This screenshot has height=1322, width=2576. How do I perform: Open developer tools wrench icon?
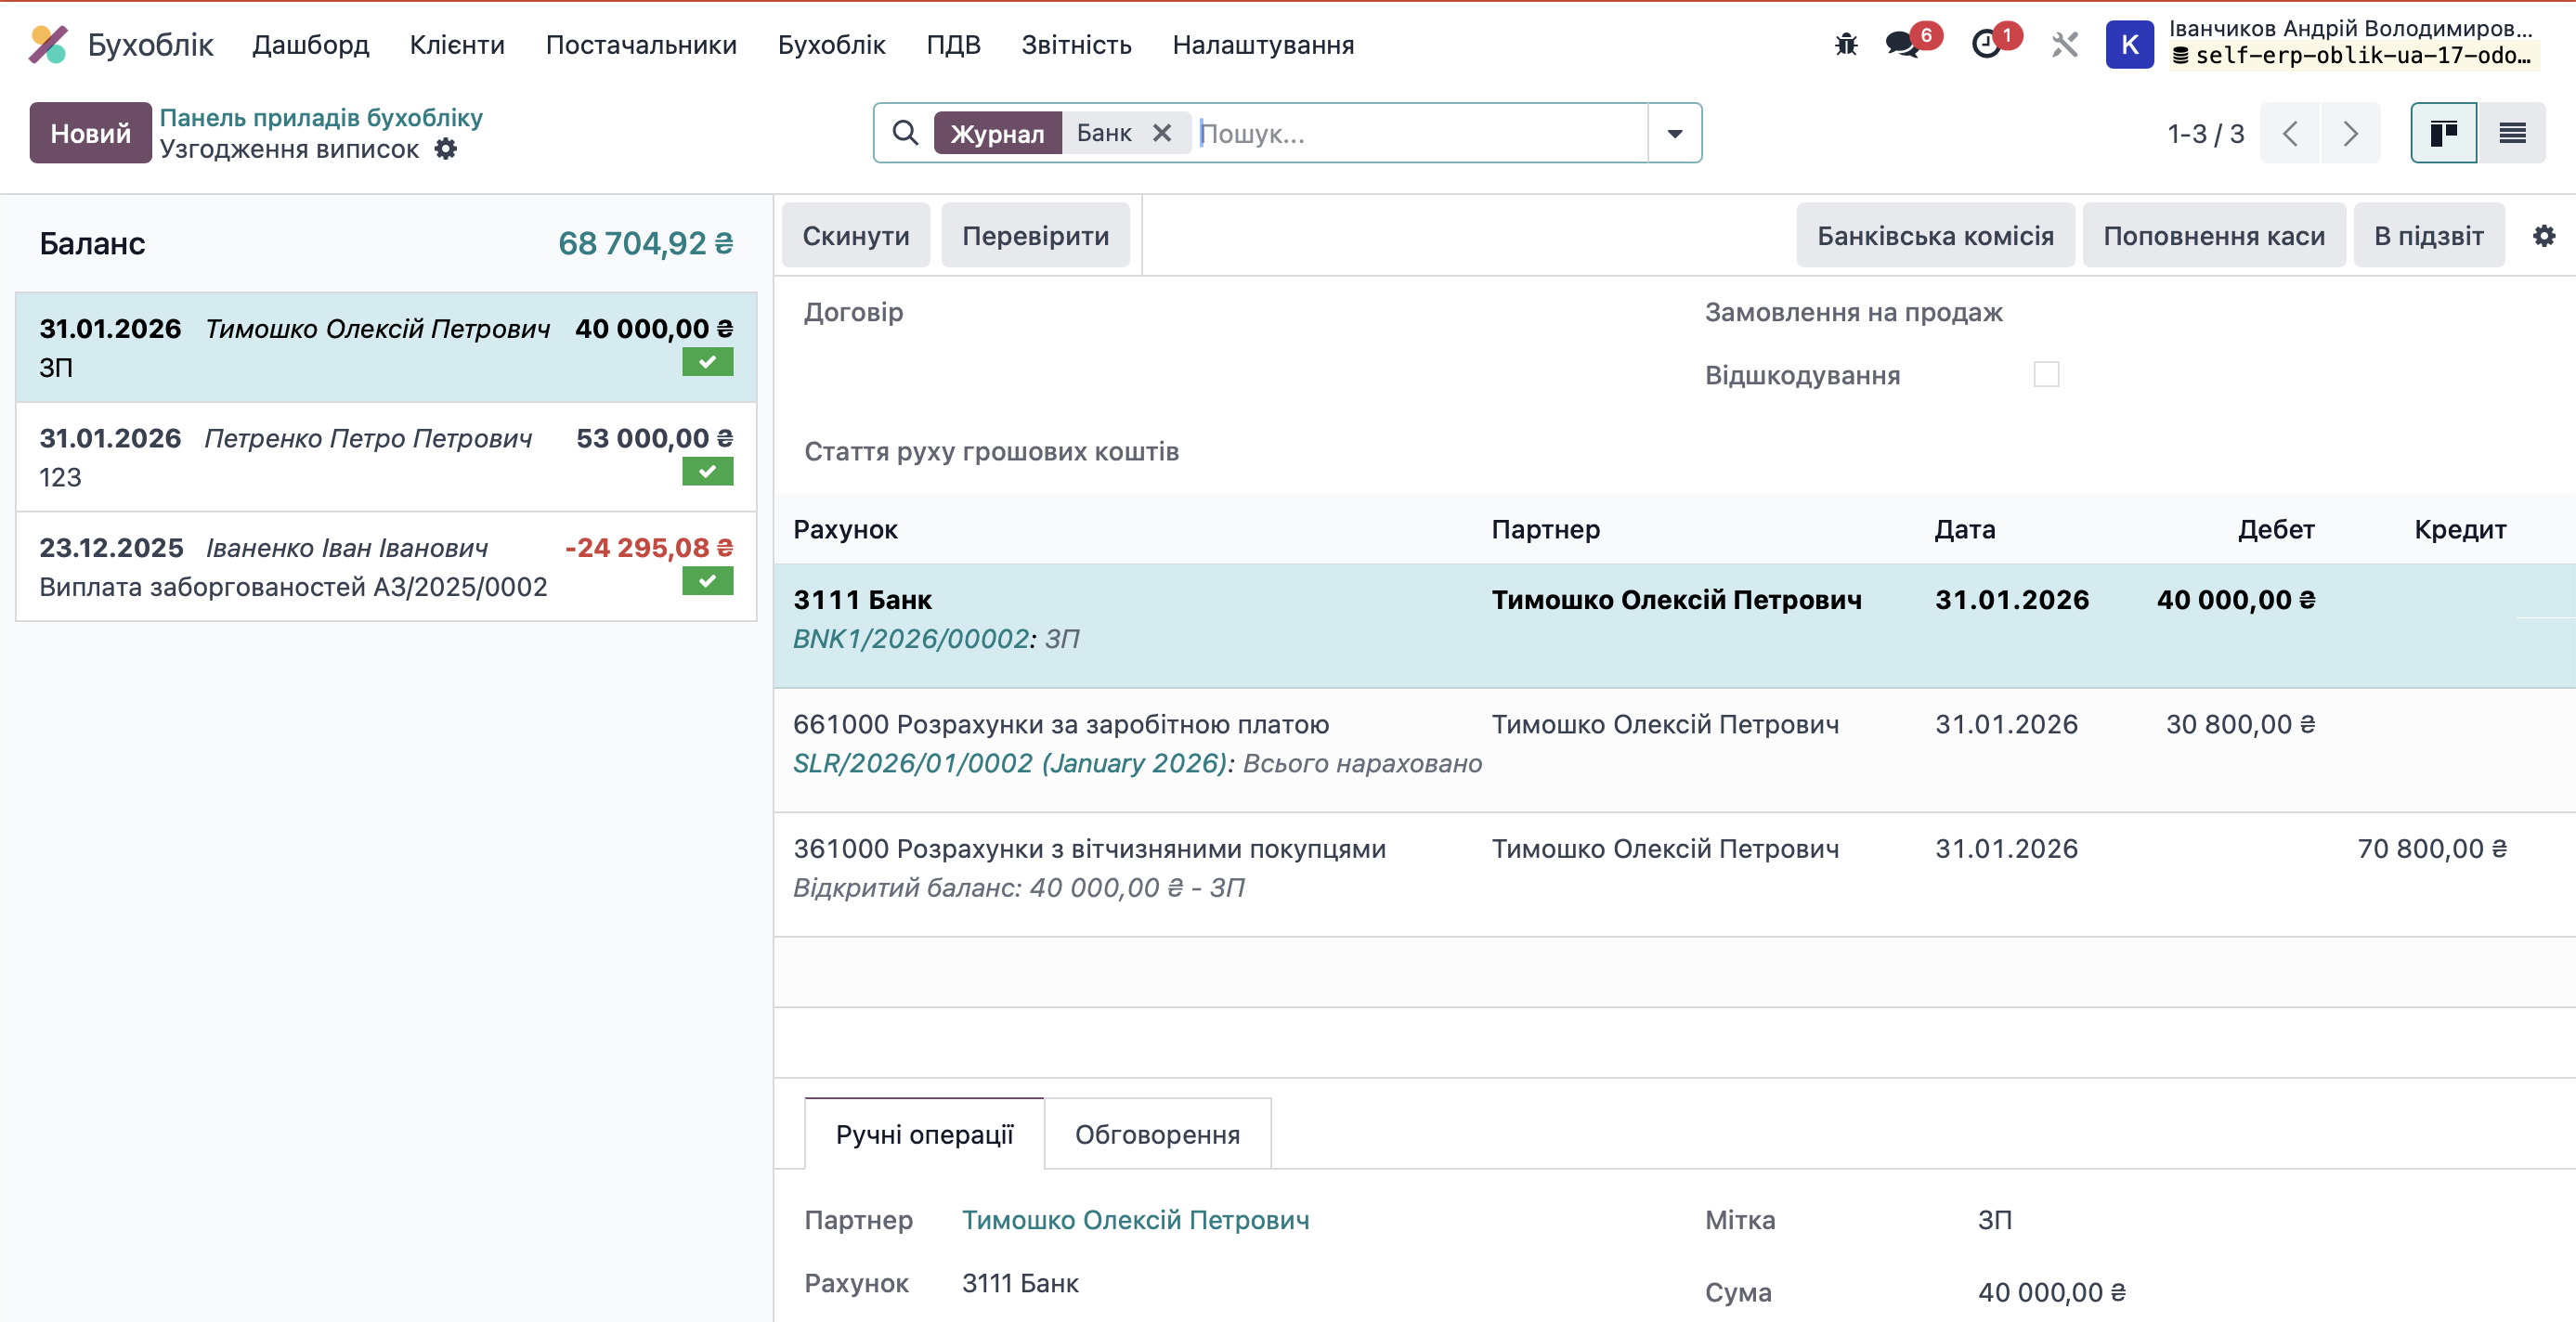[x=2063, y=44]
